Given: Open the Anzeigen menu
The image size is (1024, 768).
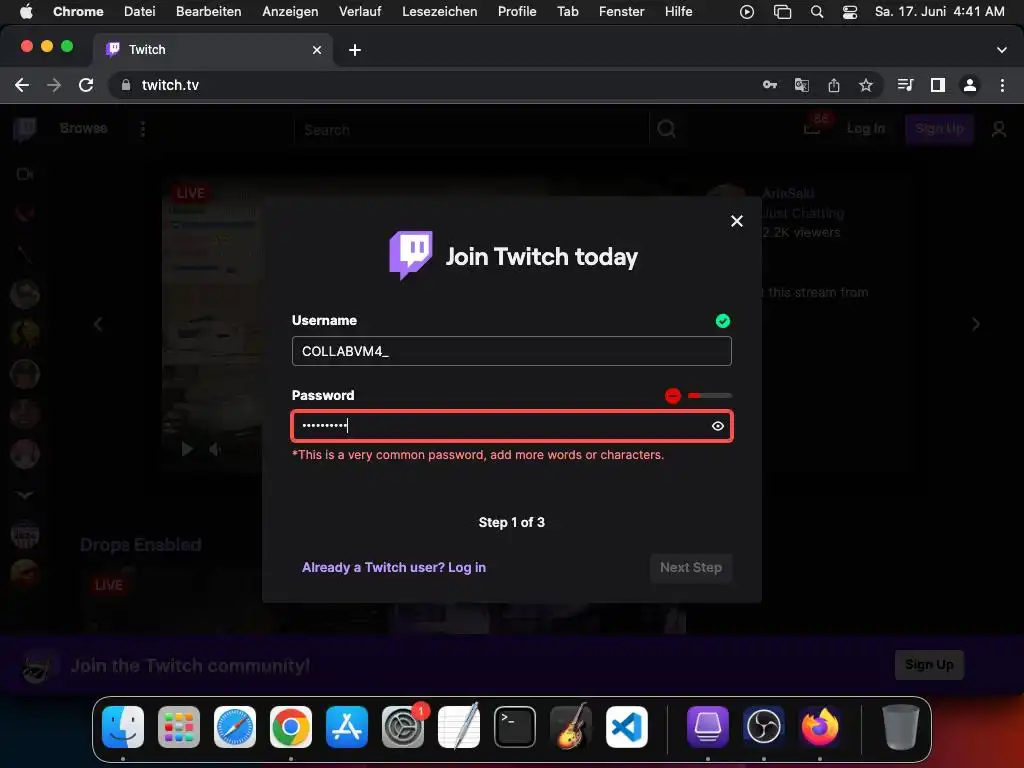Looking at the screenshot, I should (290, 11).
